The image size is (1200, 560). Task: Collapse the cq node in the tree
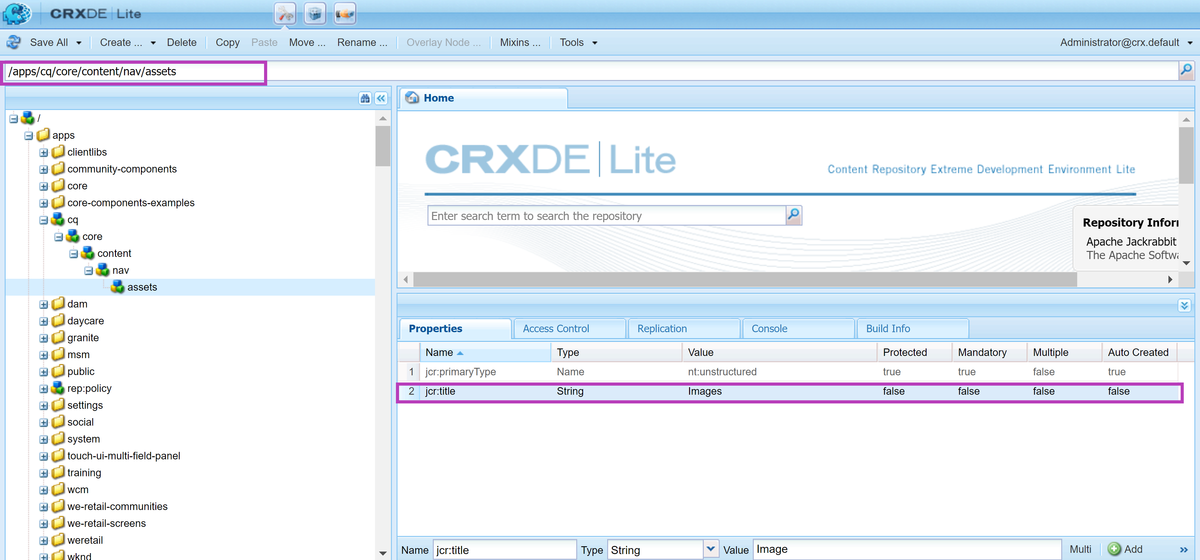[44, 220]
